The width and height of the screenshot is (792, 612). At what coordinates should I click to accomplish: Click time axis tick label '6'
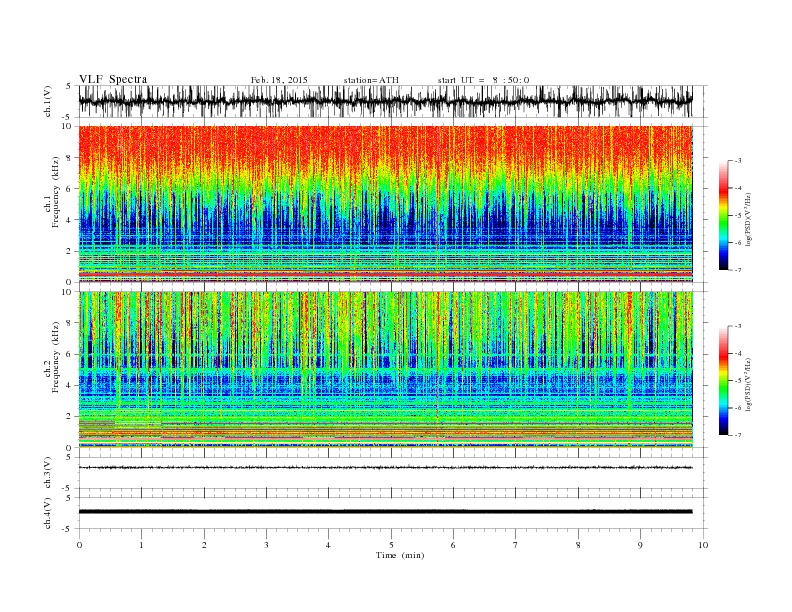[x=453, y=545]
